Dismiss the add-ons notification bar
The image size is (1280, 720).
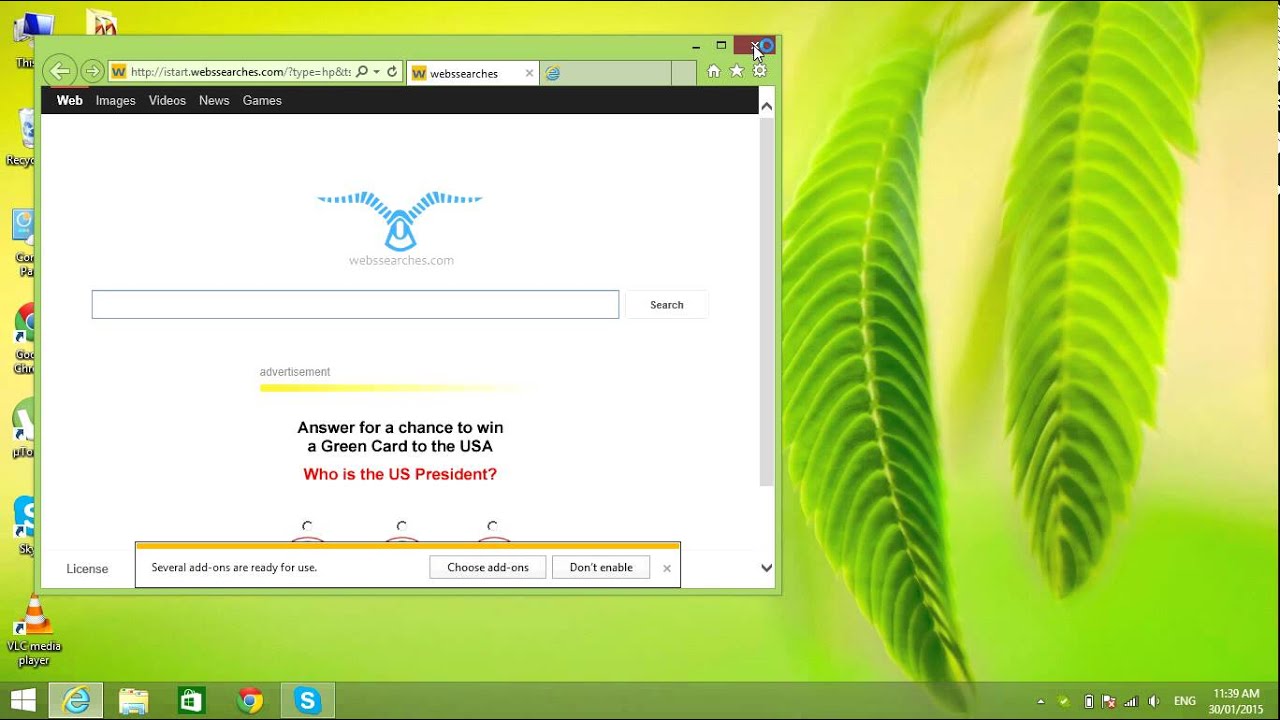667,568
